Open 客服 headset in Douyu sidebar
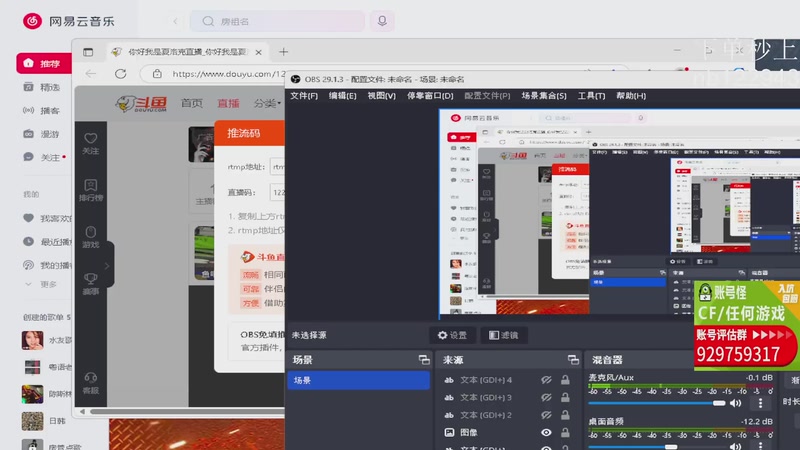The width and height of the screenshot is (800, 450). [91, 383]
